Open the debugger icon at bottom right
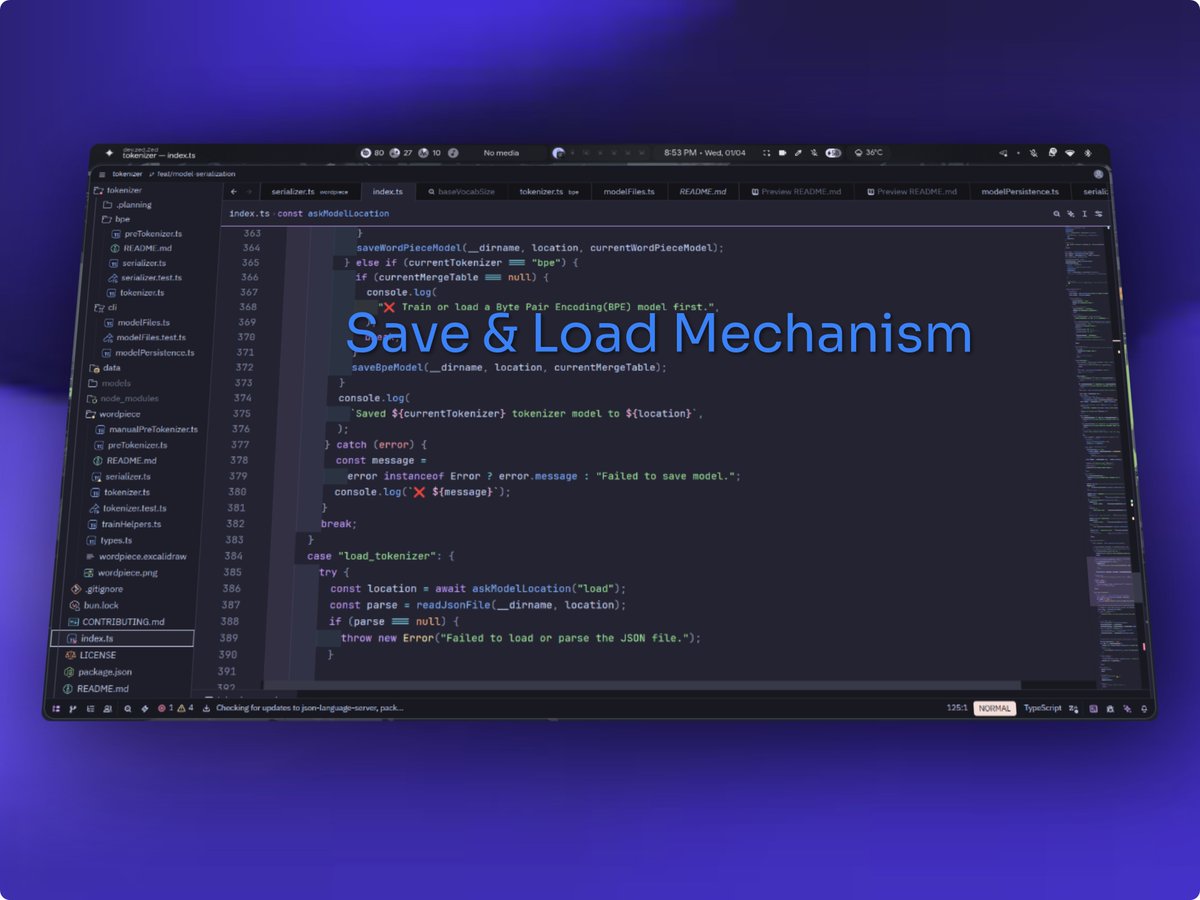The image size is (1200, 900). click(x=1111, y=708)
